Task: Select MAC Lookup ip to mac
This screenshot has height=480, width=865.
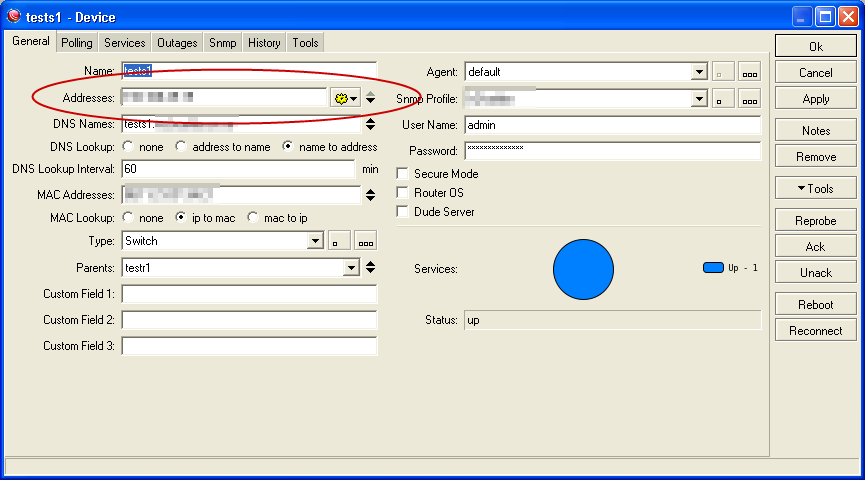Action: pos(180,217)
